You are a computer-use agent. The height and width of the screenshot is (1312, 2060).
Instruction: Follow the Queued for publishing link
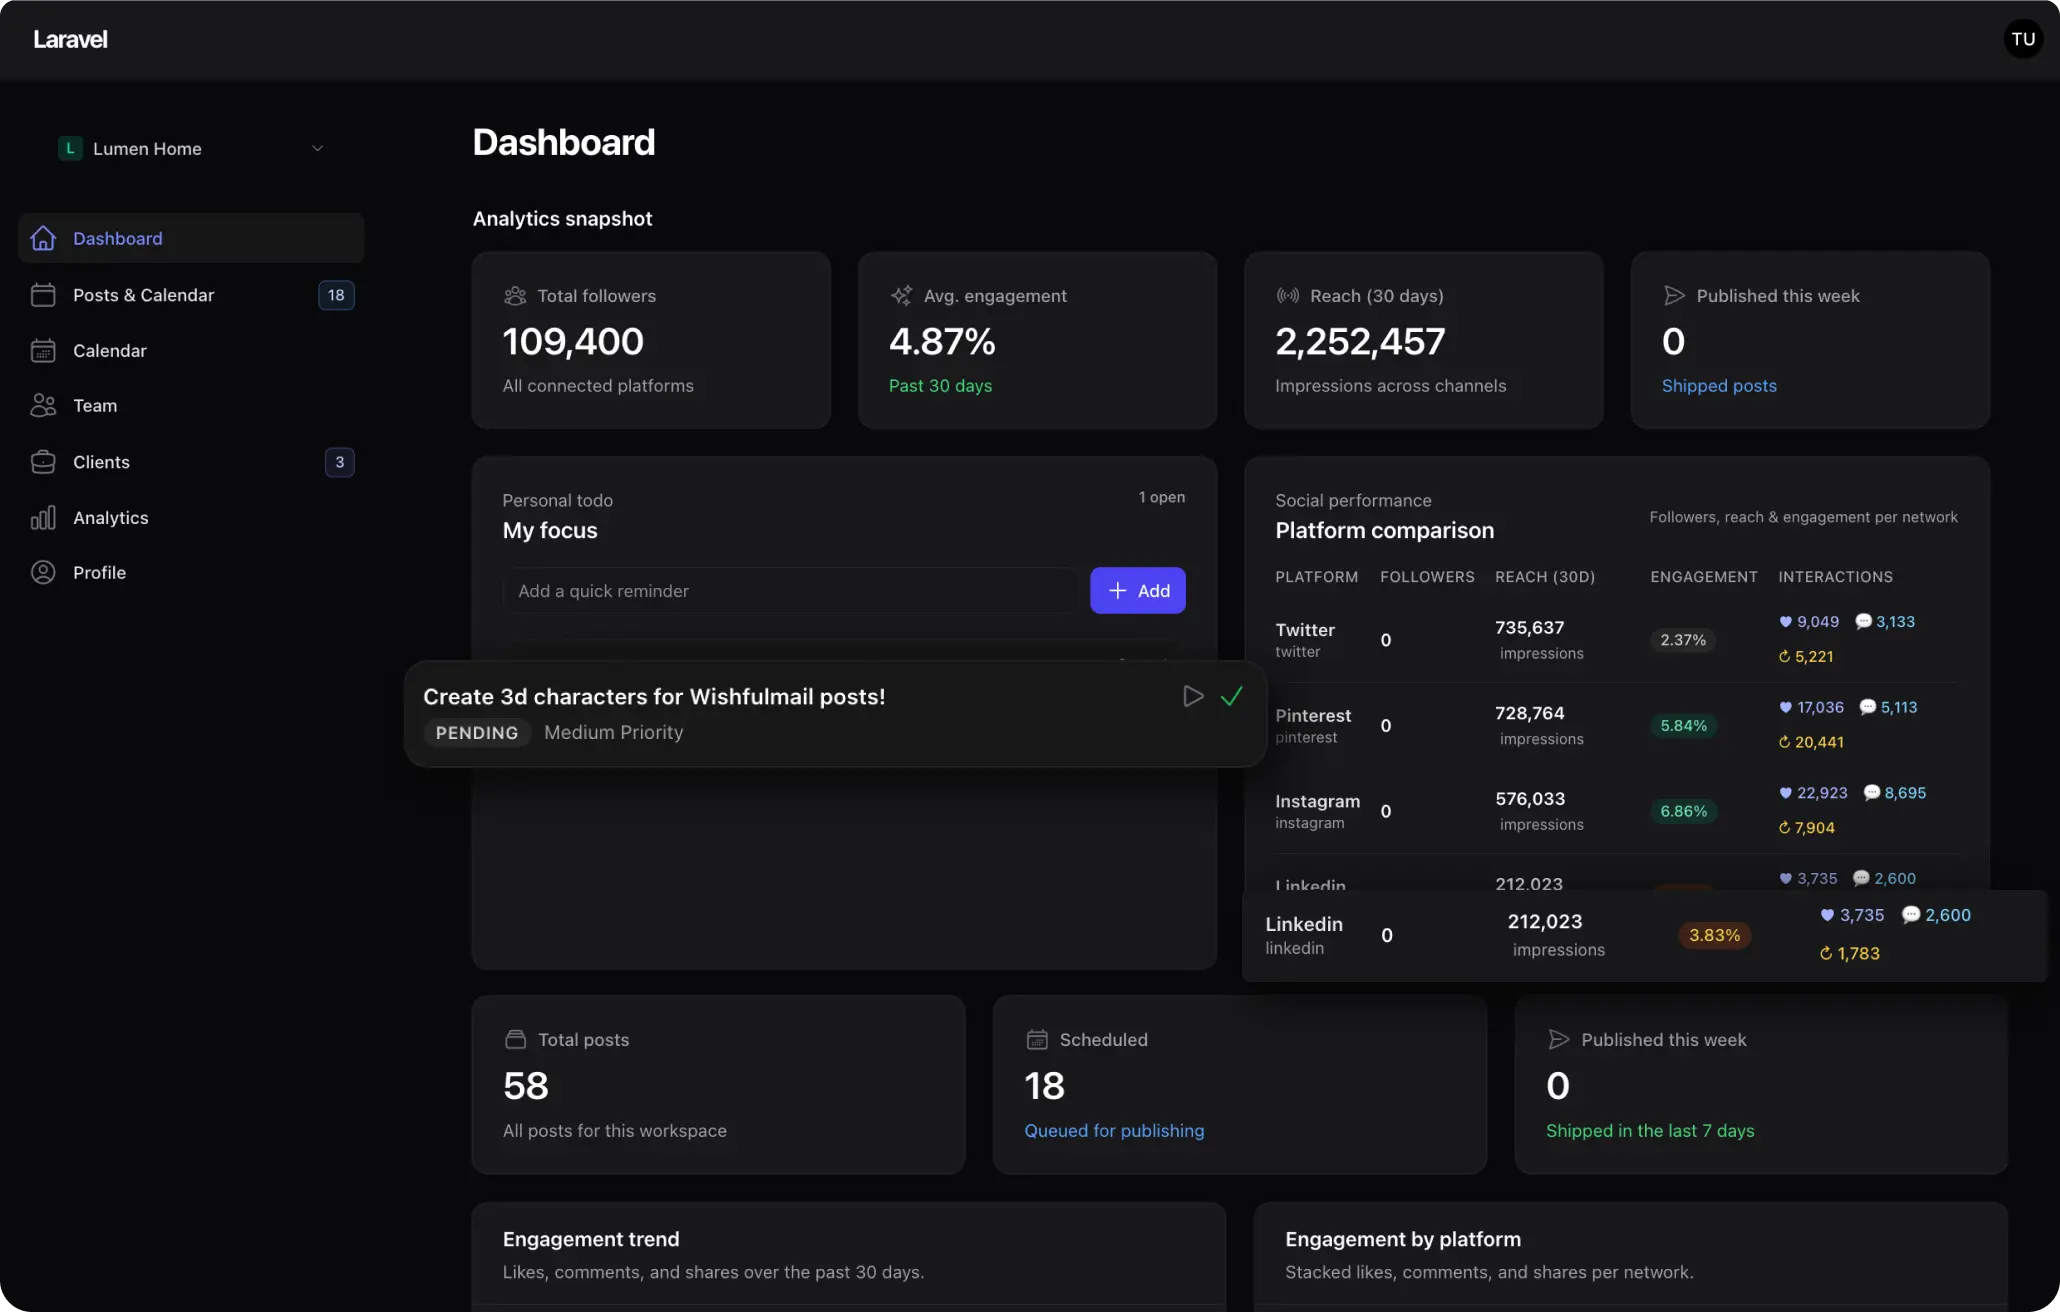pos(1113,1130)
